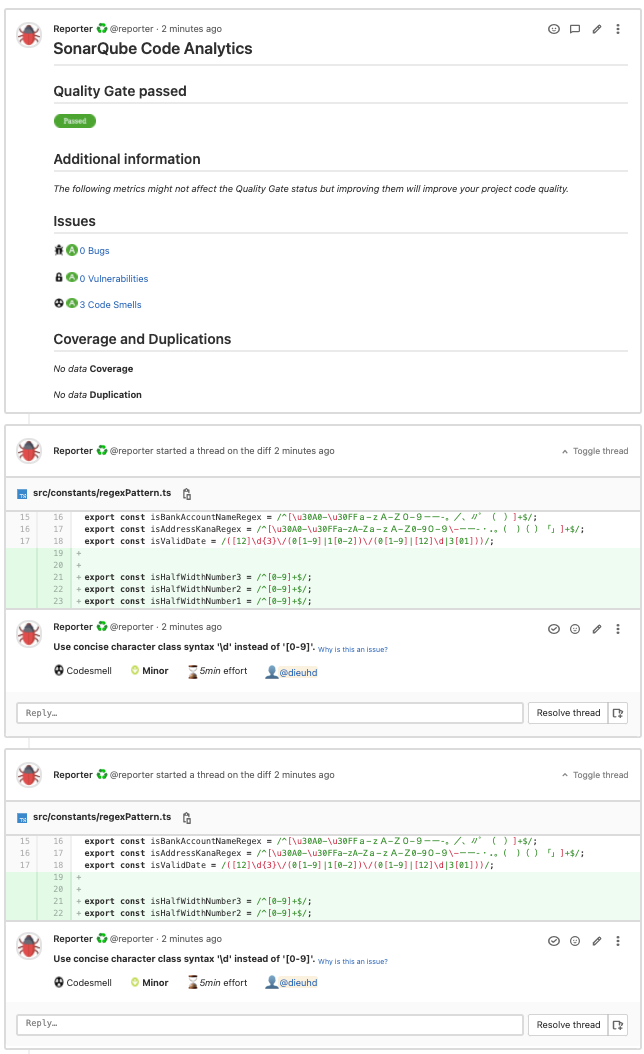644x1054 pixels.
Task: Open regexPattern.ts file link in second thread
Action: pos(102,817)
